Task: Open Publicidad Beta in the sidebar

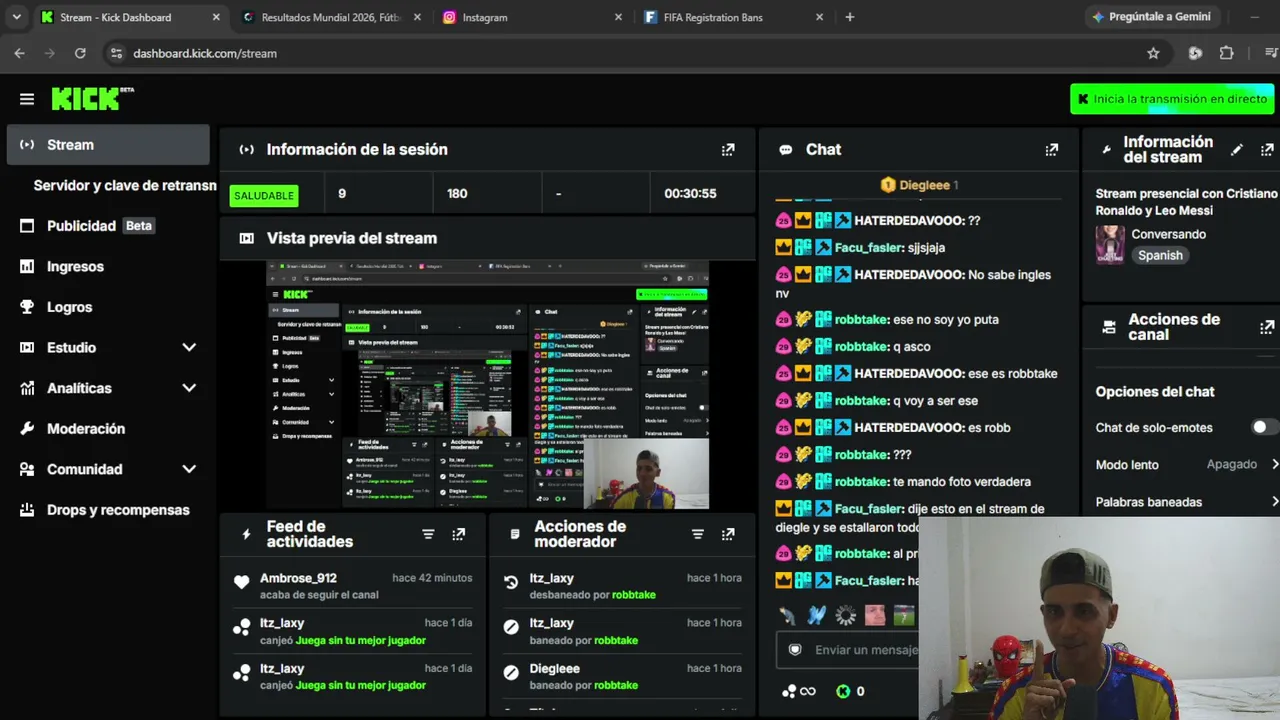Action: 108,226
